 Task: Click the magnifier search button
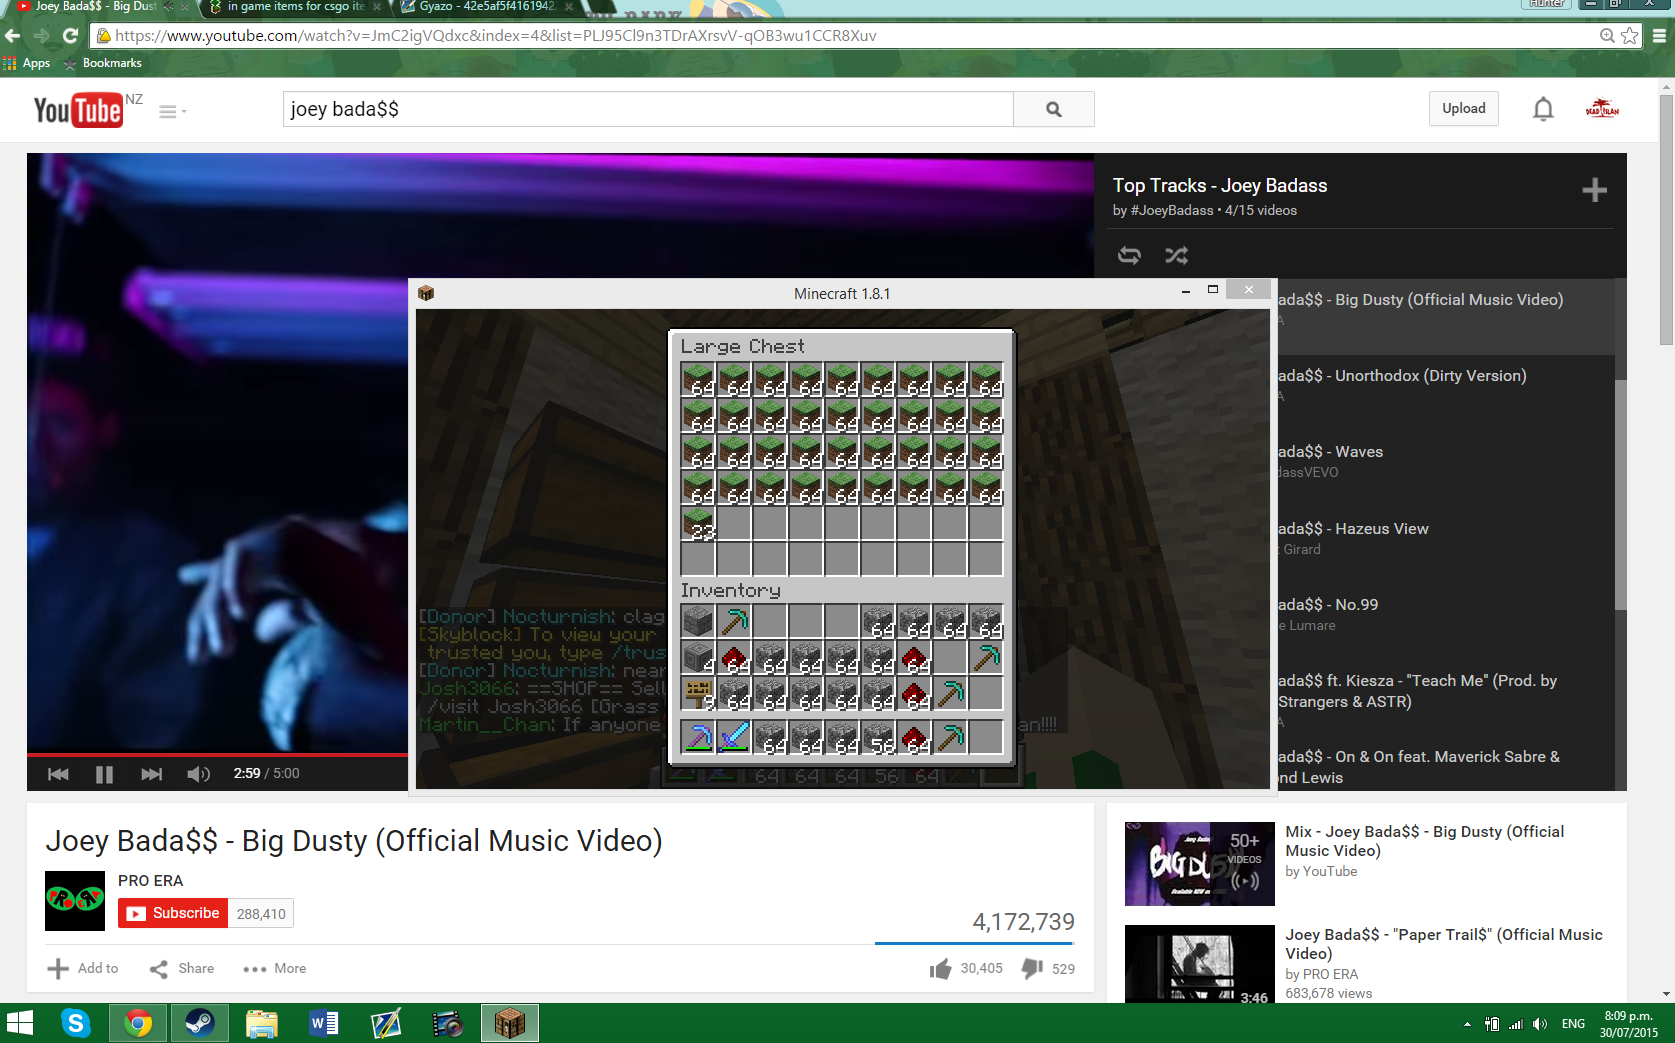[1054, 109]
